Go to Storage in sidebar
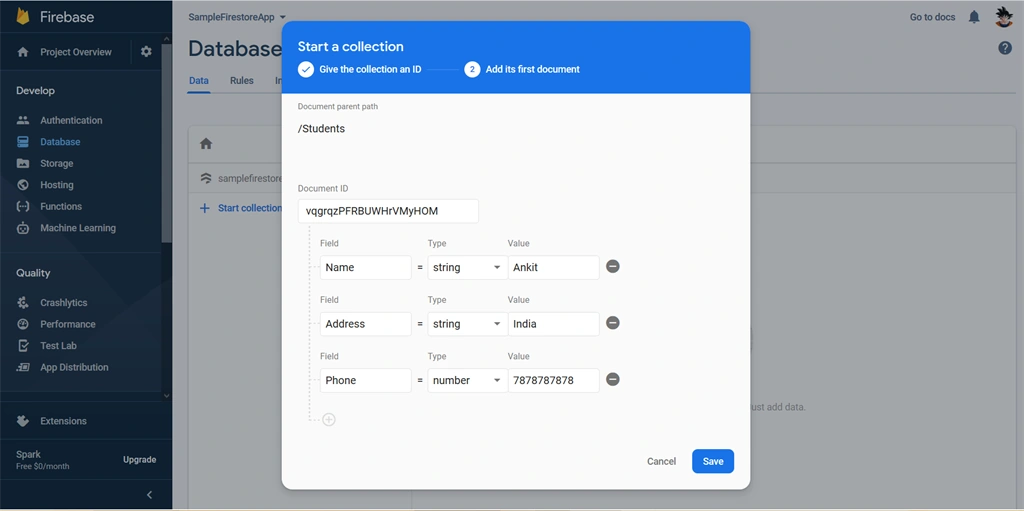This screenshot has height=511, width=1024. point(57,163)
